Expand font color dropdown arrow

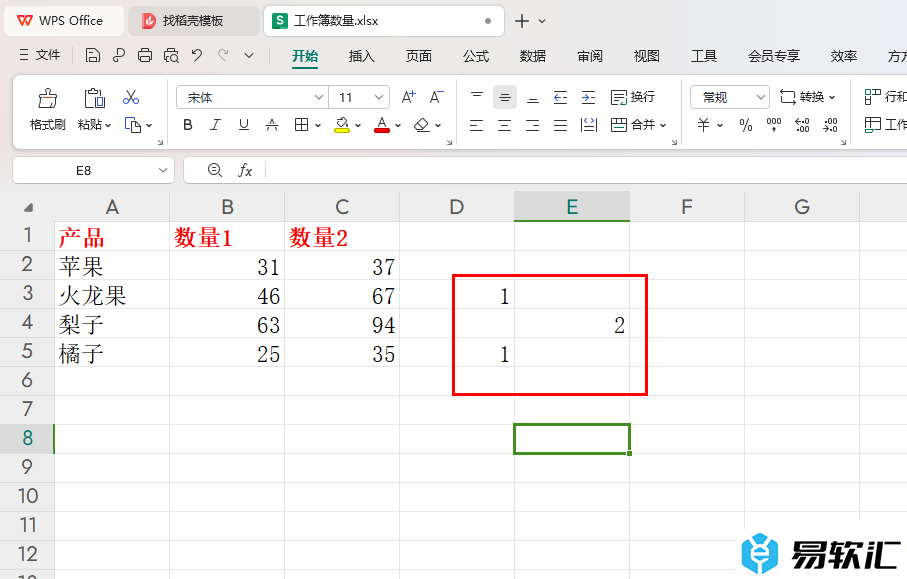(x=398, y=126)
